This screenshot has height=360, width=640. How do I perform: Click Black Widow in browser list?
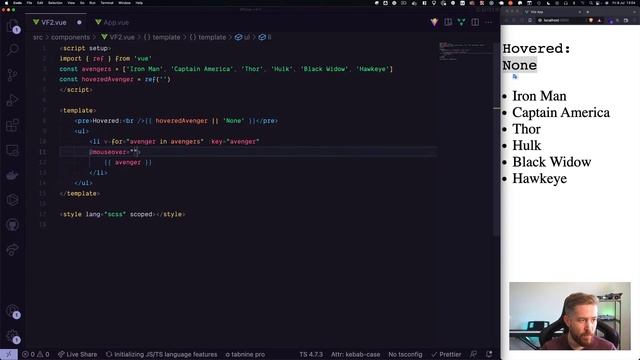pyautogui.click(x=552, y=162)
